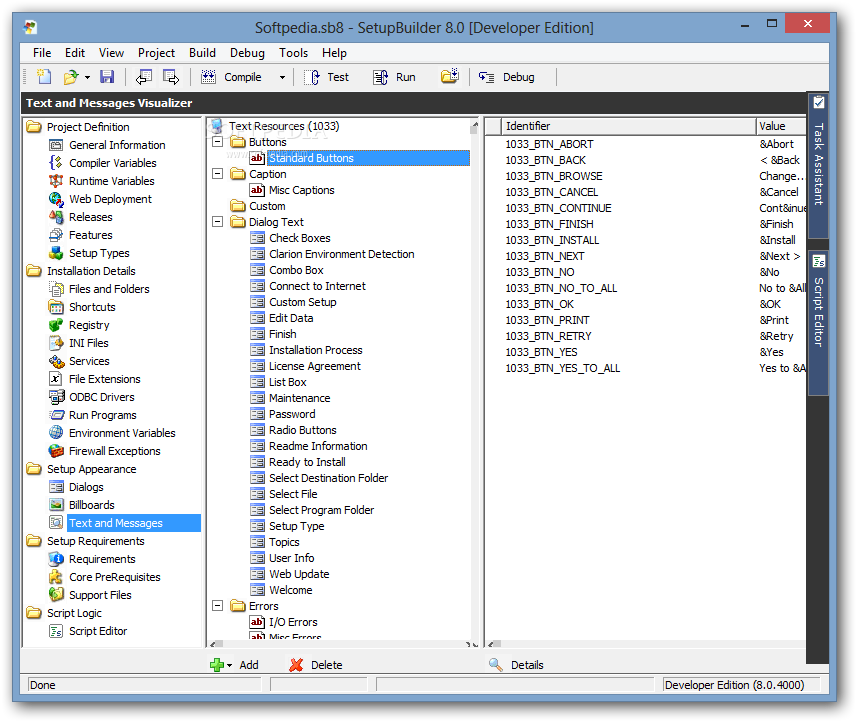Open the dropdown arrow beside Open project
The image size is (857, 722).
[x=87, y=78]
